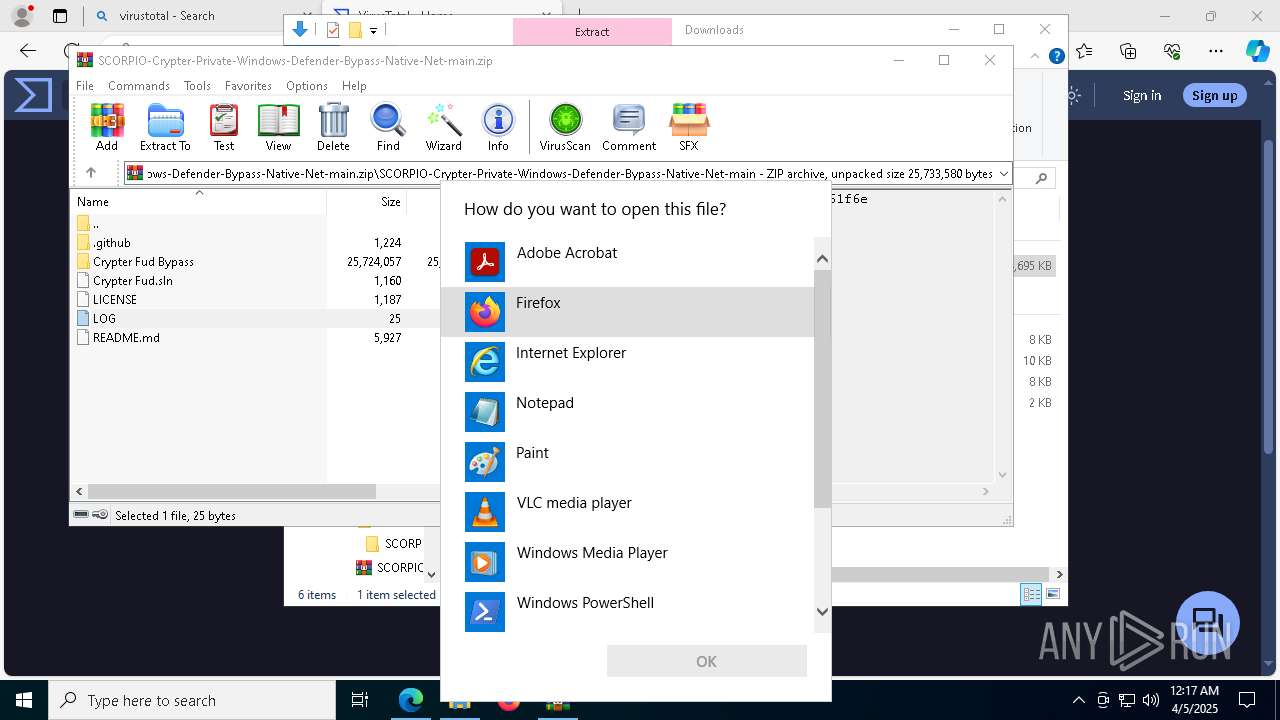Click the app list scroll-down arrow
The height and width of the screenshot is (720, 1280).
point(822,612)
